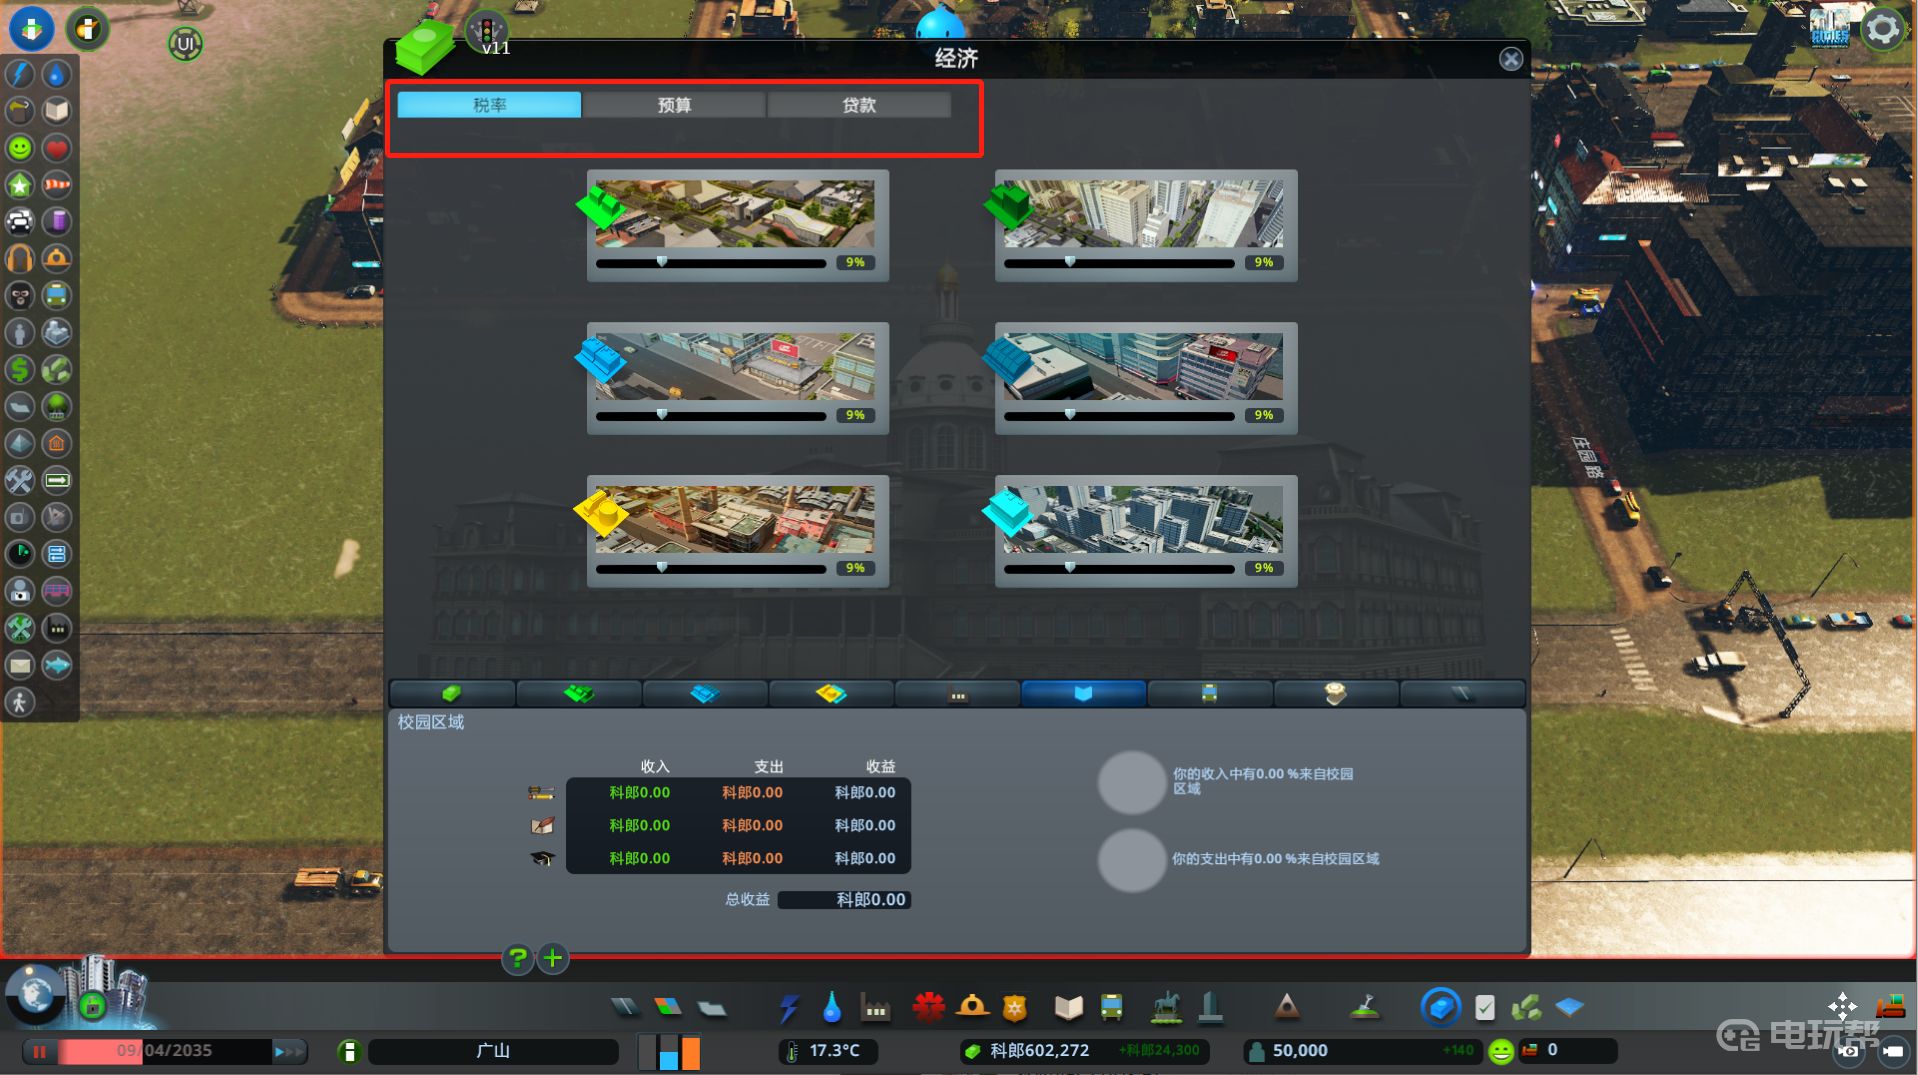Toggle the bulldozer tool
This screenshot has height=1075, width=1918.
coord(1890,1006)
